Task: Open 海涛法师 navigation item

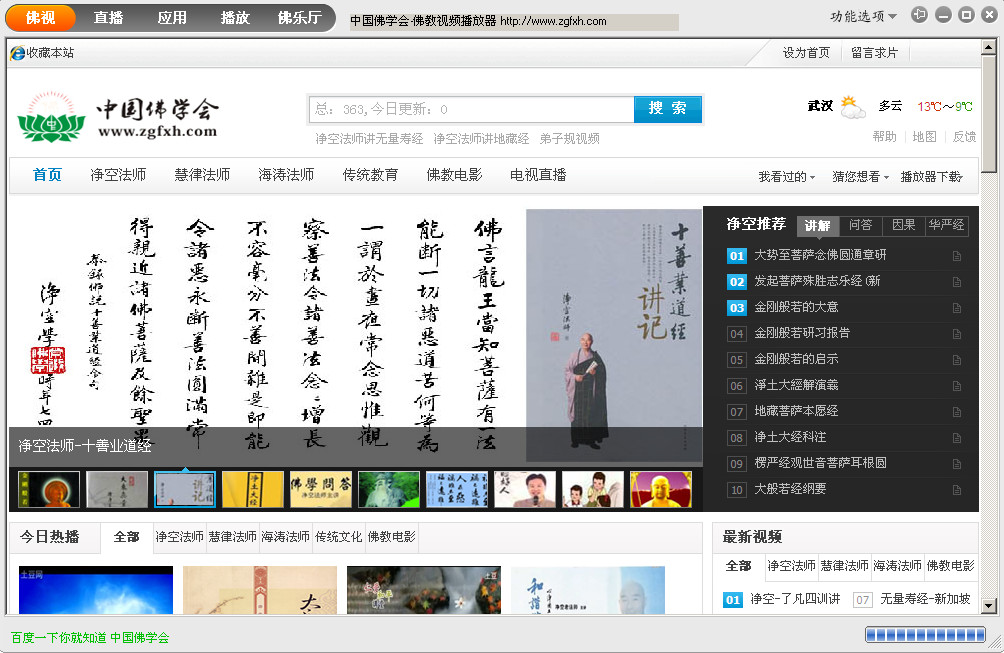Action: pos(286,175)
